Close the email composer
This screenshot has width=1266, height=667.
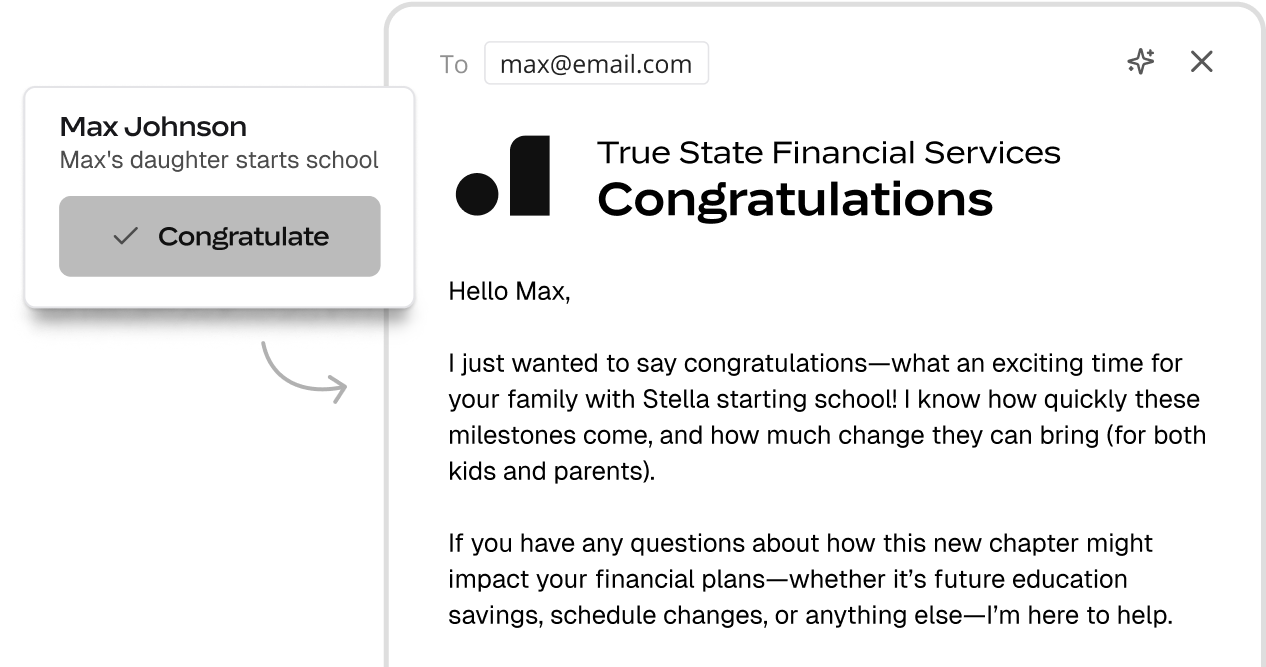tap(1201, 62)
